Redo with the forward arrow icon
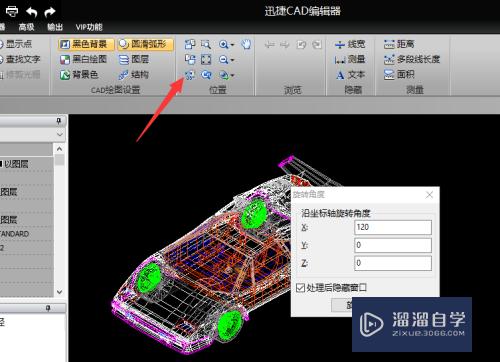Viewport: 500px width, 362px height. (50, 12)
